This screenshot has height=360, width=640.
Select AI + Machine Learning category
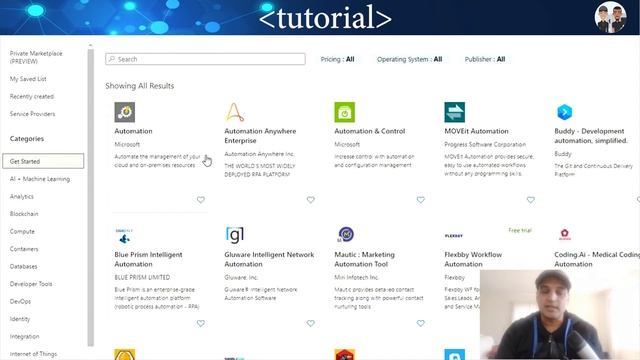pos(40,179)
